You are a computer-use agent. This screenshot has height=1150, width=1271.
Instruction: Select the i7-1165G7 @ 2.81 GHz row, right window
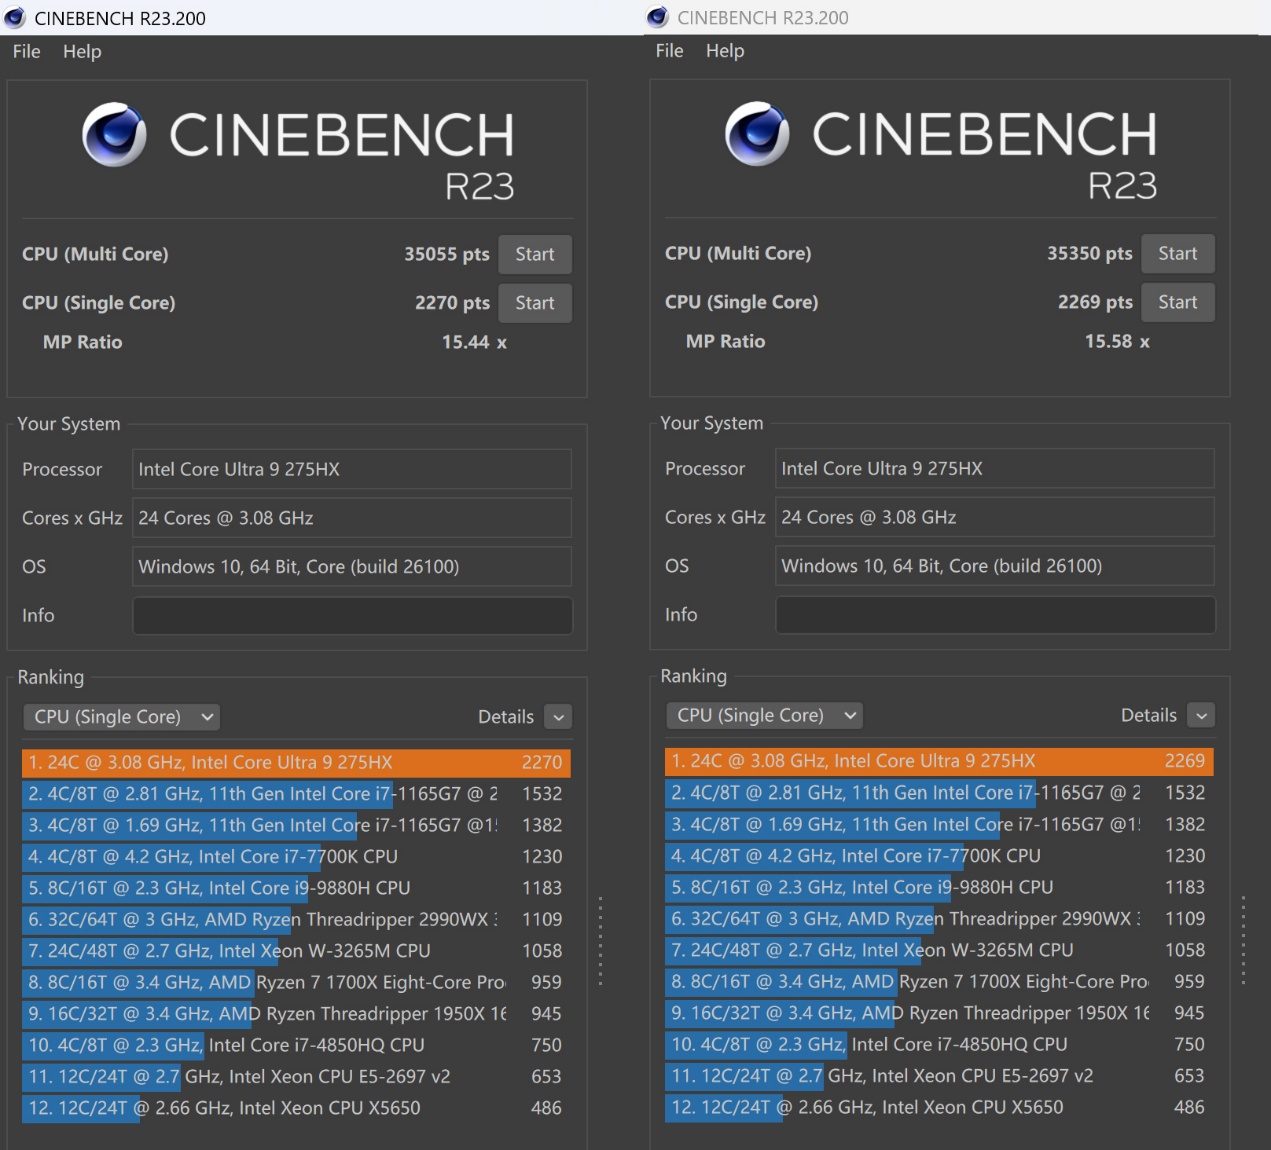939,793
